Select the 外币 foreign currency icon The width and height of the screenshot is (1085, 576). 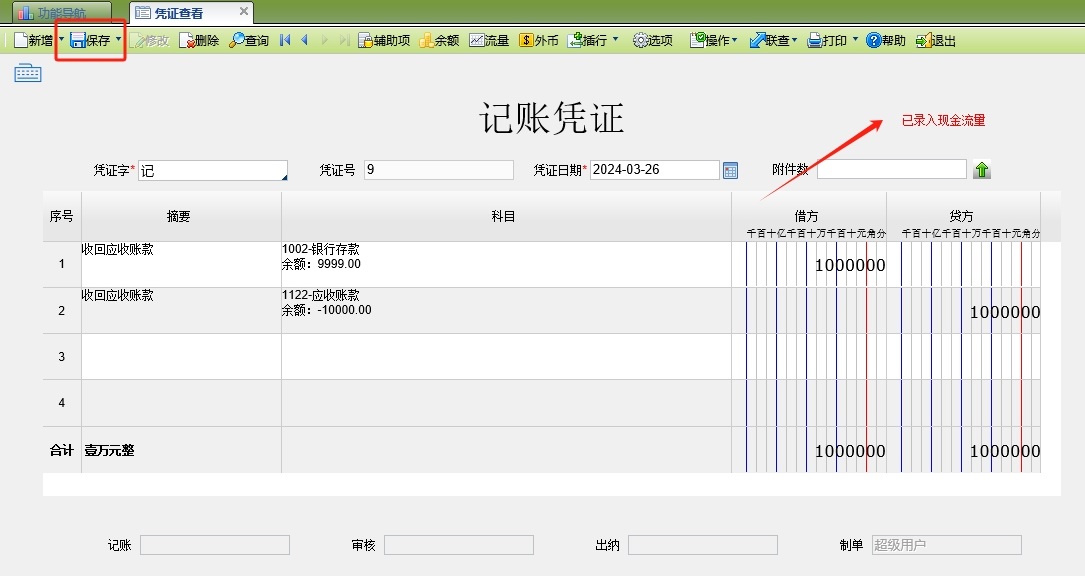pos(539,40)
